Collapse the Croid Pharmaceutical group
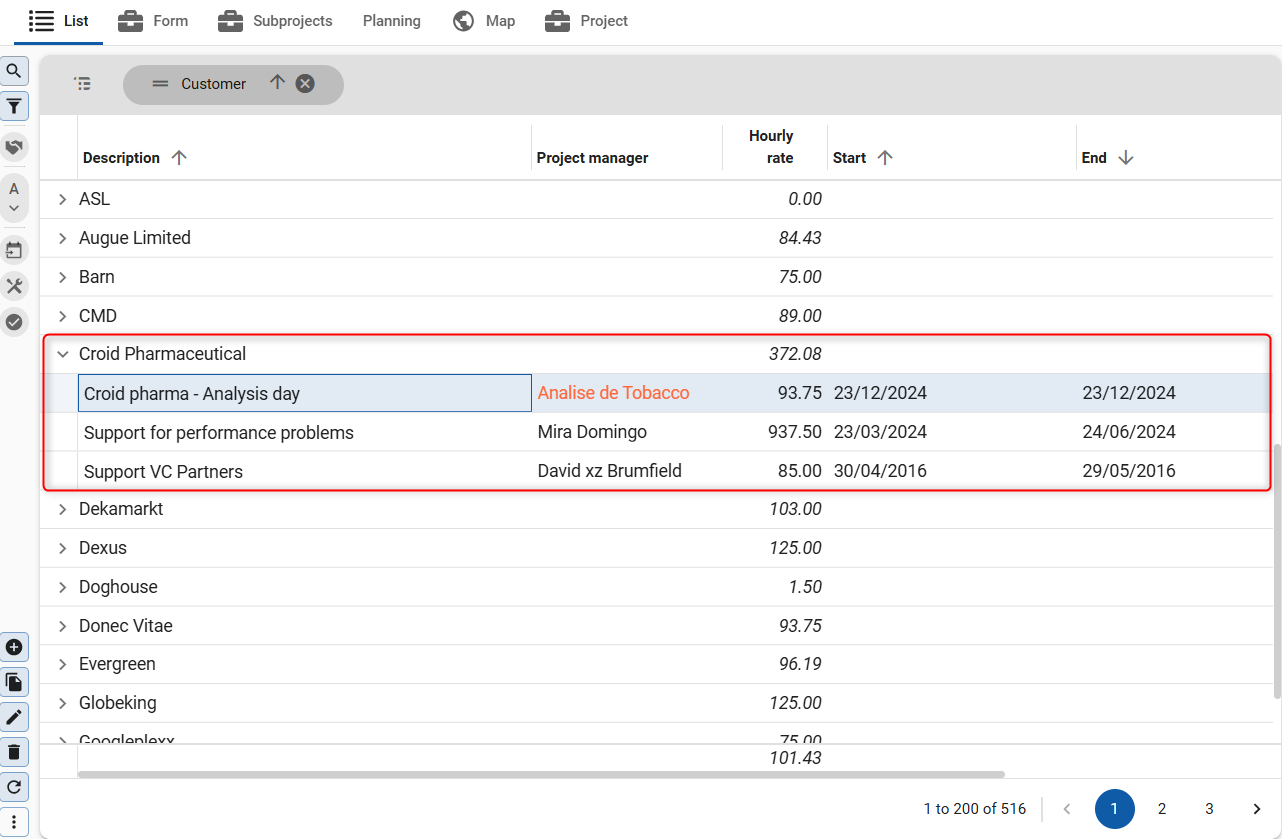The width and height of the screenshot is (1282, 839). pyautogui.click(x=62, y=354)
